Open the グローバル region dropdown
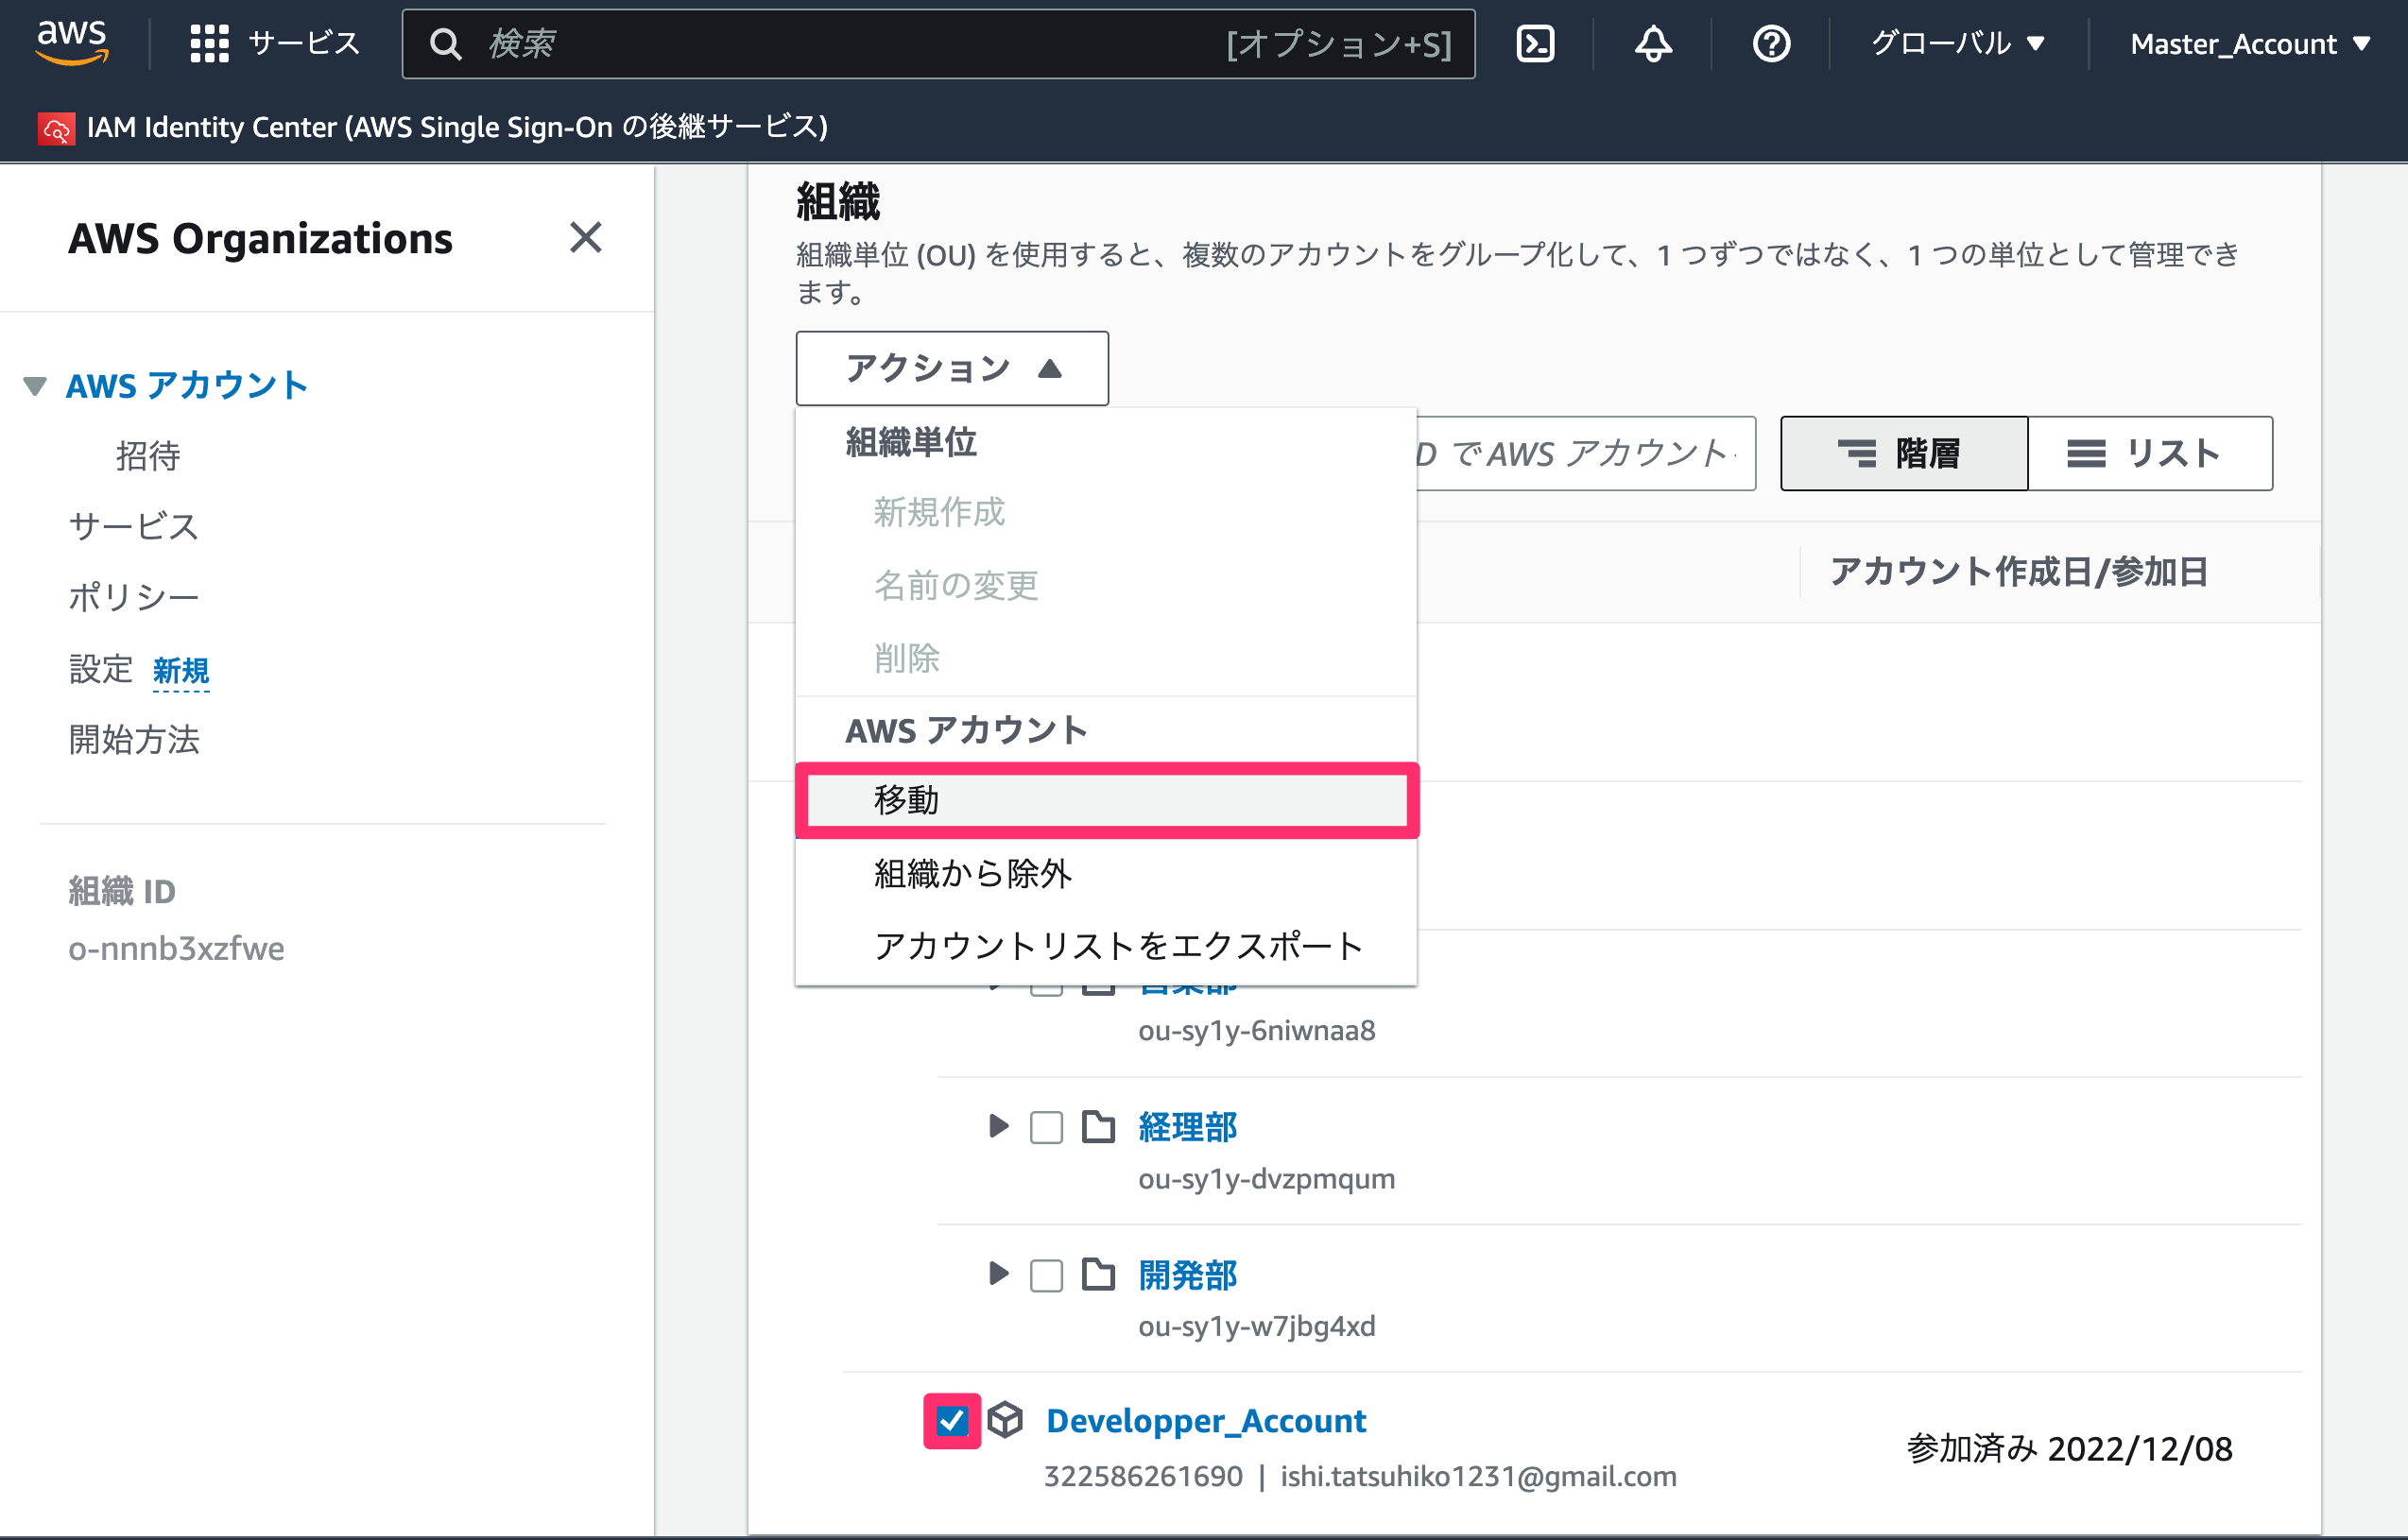The image size is (2408, 1540). (x=1958, y=44)
